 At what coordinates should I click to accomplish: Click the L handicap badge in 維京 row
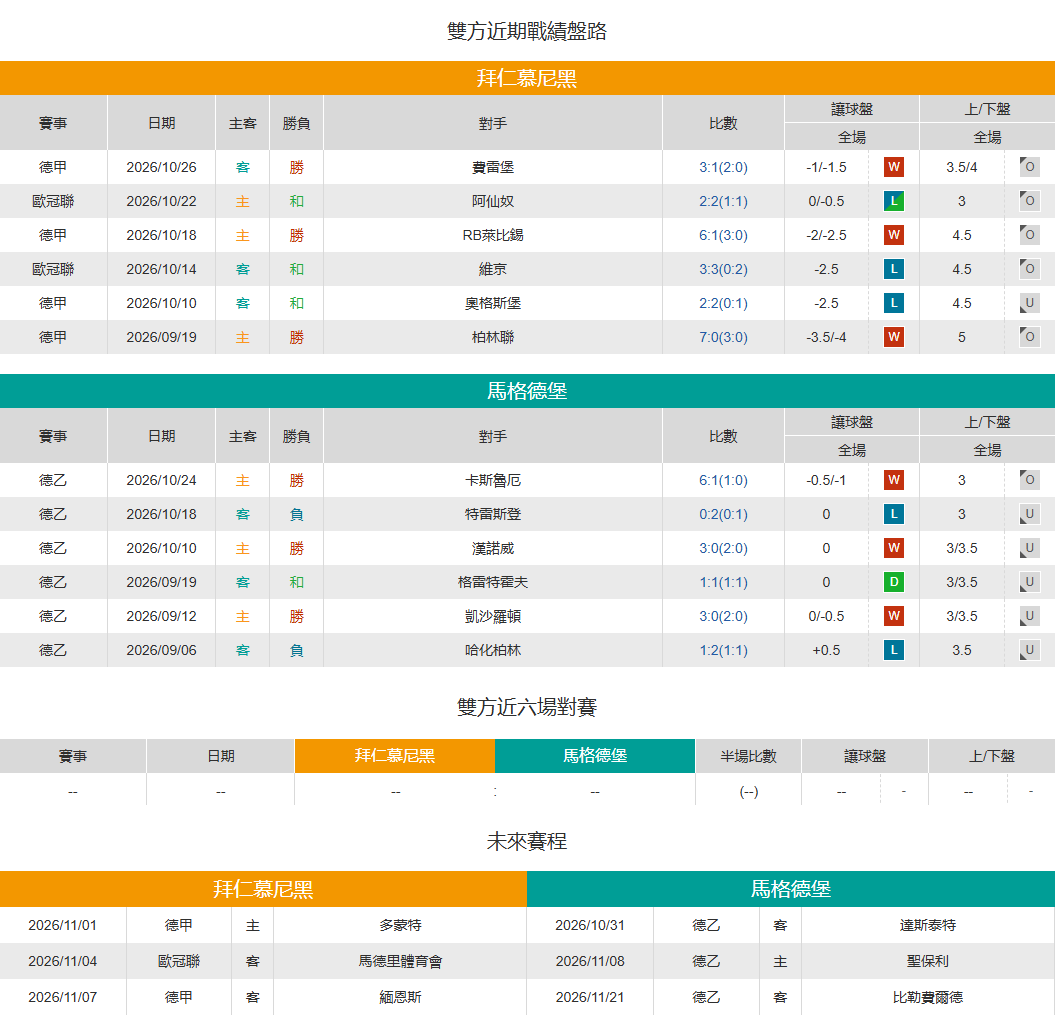(894, 269)
